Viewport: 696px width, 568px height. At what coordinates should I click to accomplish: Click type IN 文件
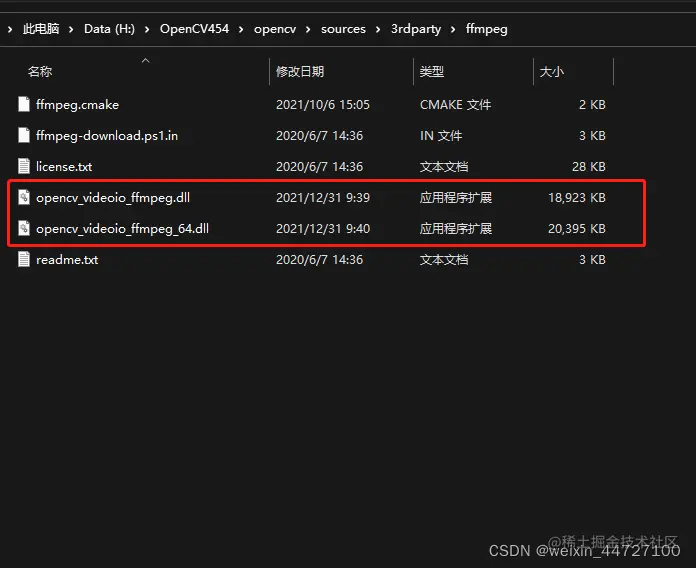point(441,136)
